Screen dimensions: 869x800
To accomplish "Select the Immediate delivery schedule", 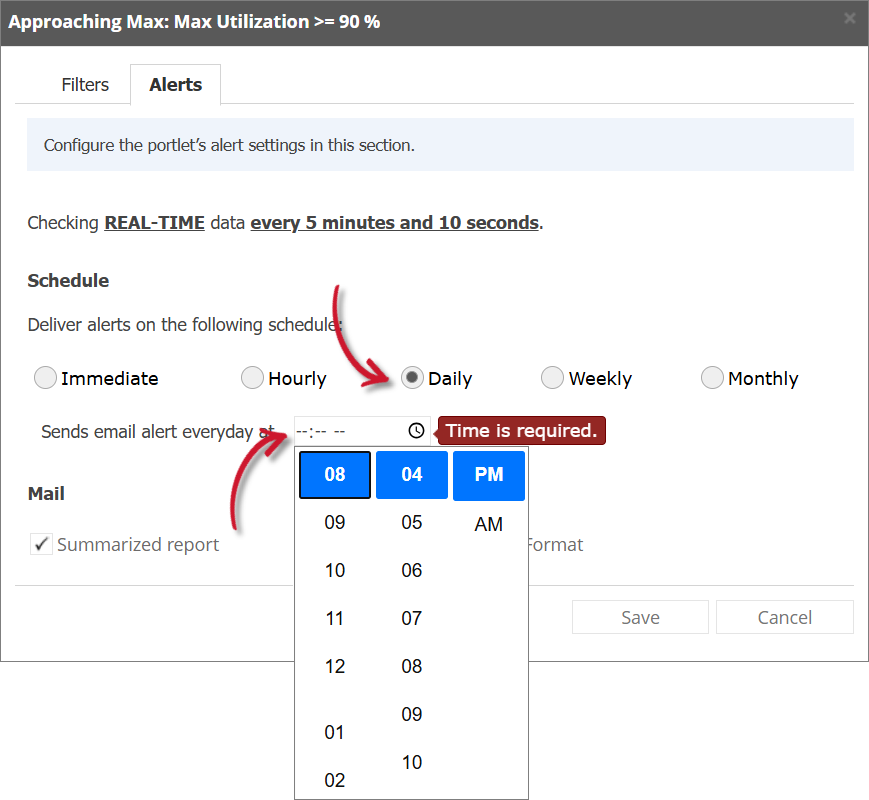I will pyautogui.click(x=45, y=378).
